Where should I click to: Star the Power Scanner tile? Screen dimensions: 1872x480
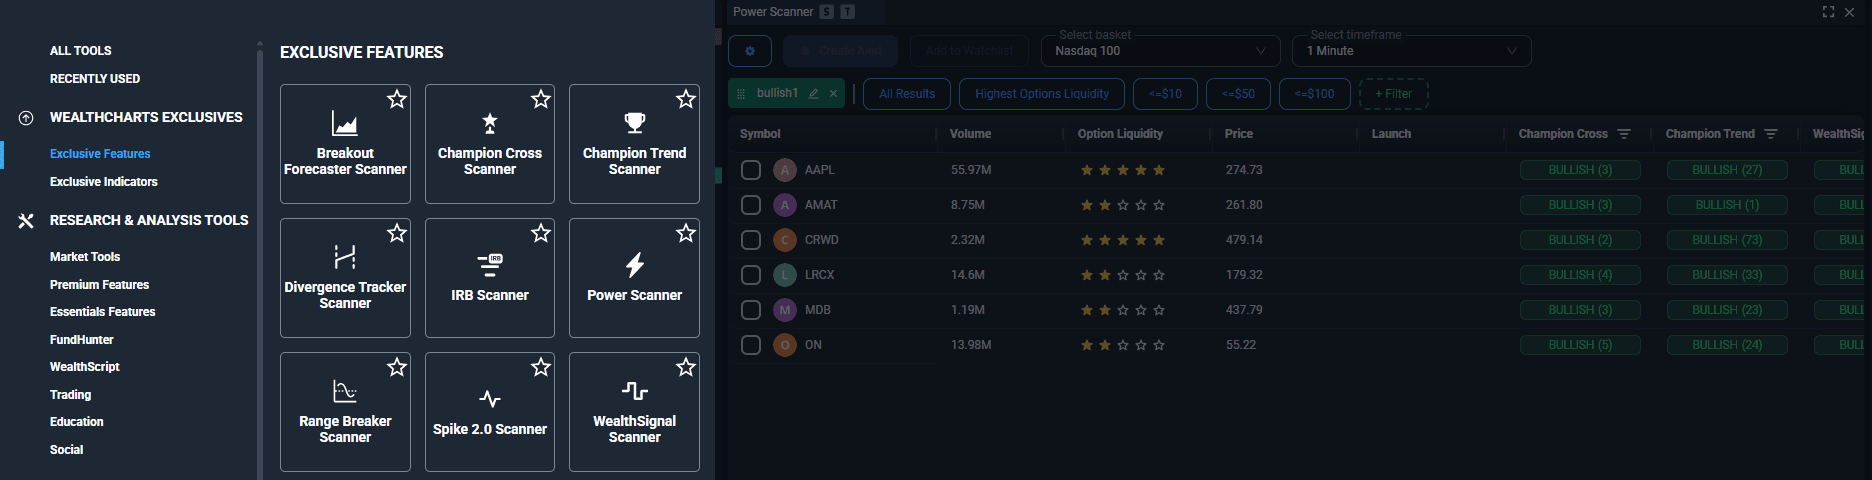[x=686, y=233]
